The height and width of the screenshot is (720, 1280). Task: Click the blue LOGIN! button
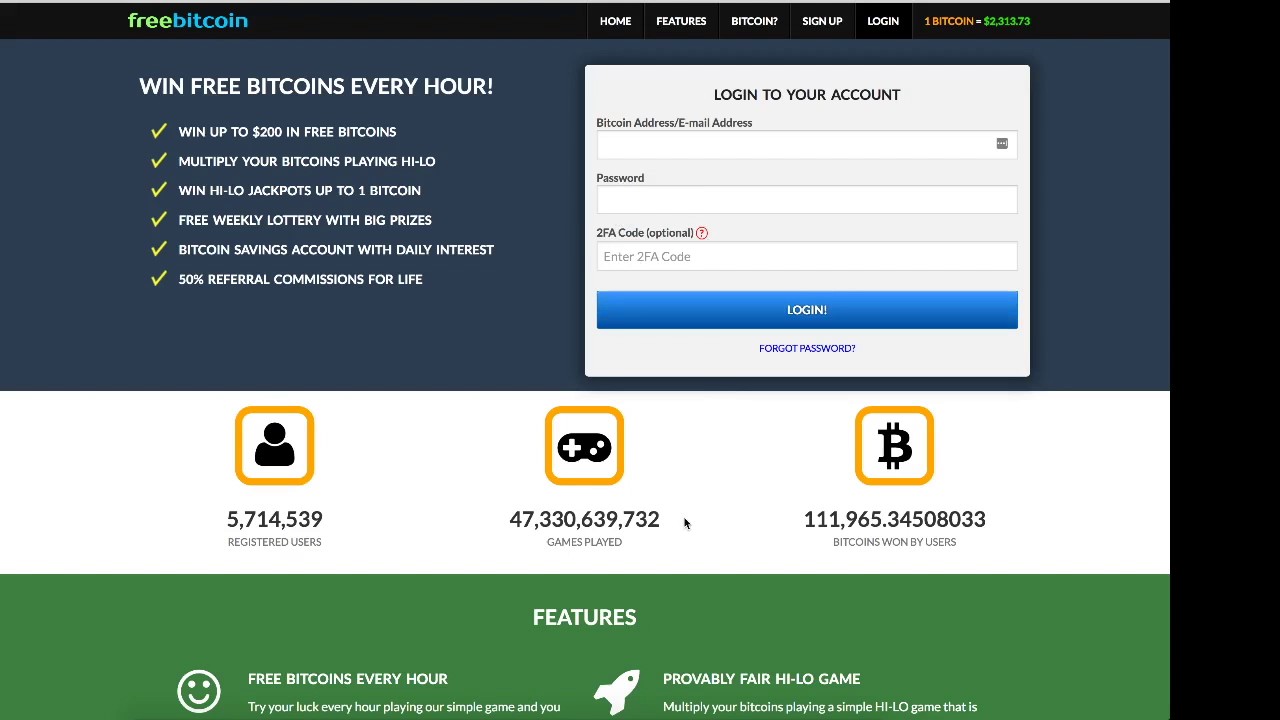coord(807,310)
